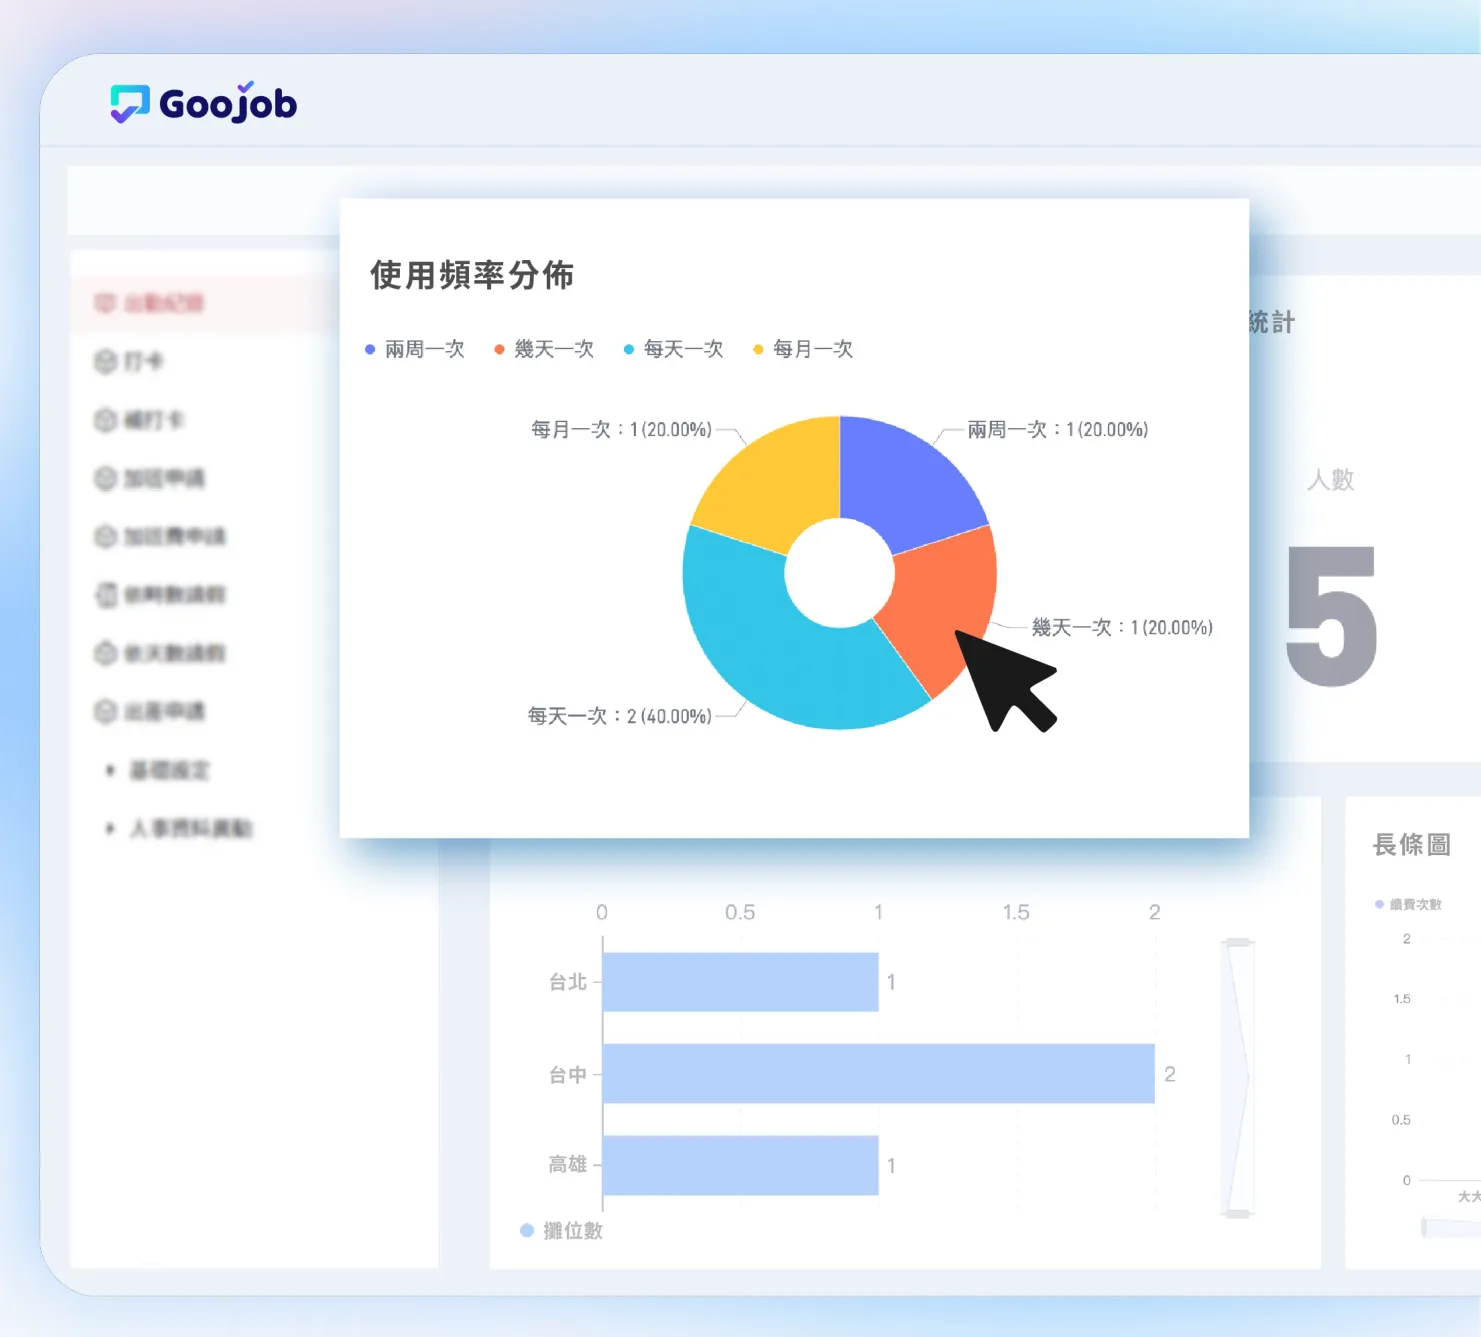
Task: Click the label 每天一次：2 (40.00%)
Action: [x=620, y=717]
